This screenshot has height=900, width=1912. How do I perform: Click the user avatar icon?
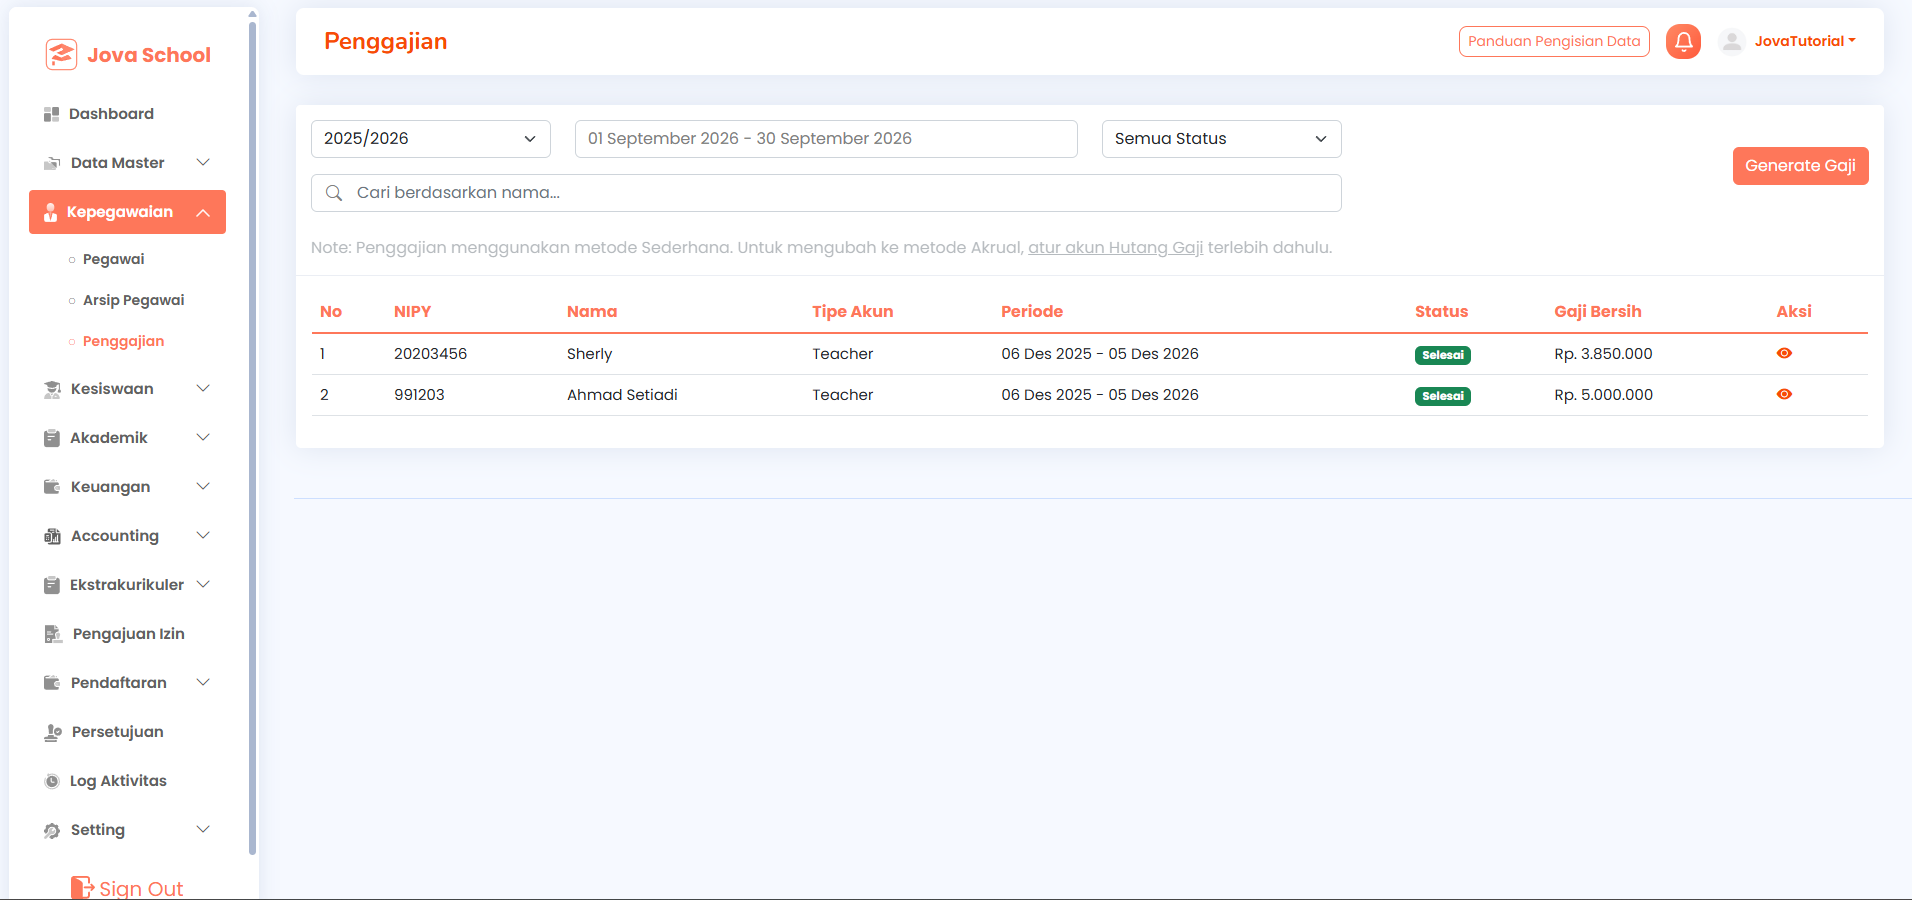1732,41
